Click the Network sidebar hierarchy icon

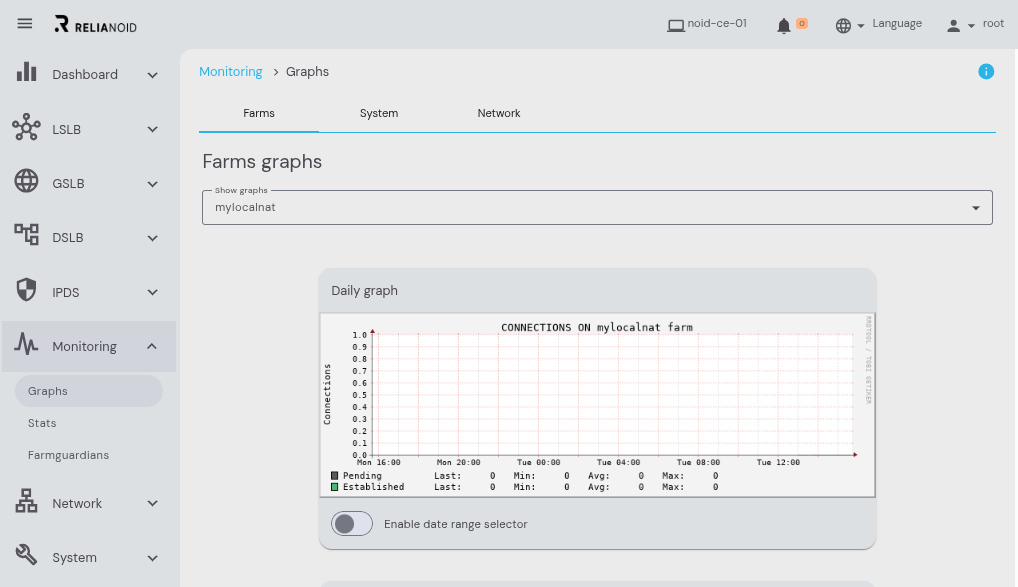point(27,501)
